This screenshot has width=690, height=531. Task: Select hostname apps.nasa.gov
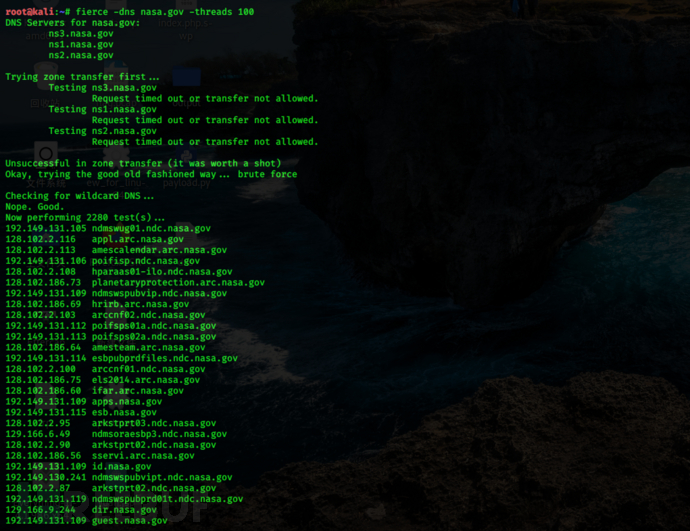(x=127, y=402)
